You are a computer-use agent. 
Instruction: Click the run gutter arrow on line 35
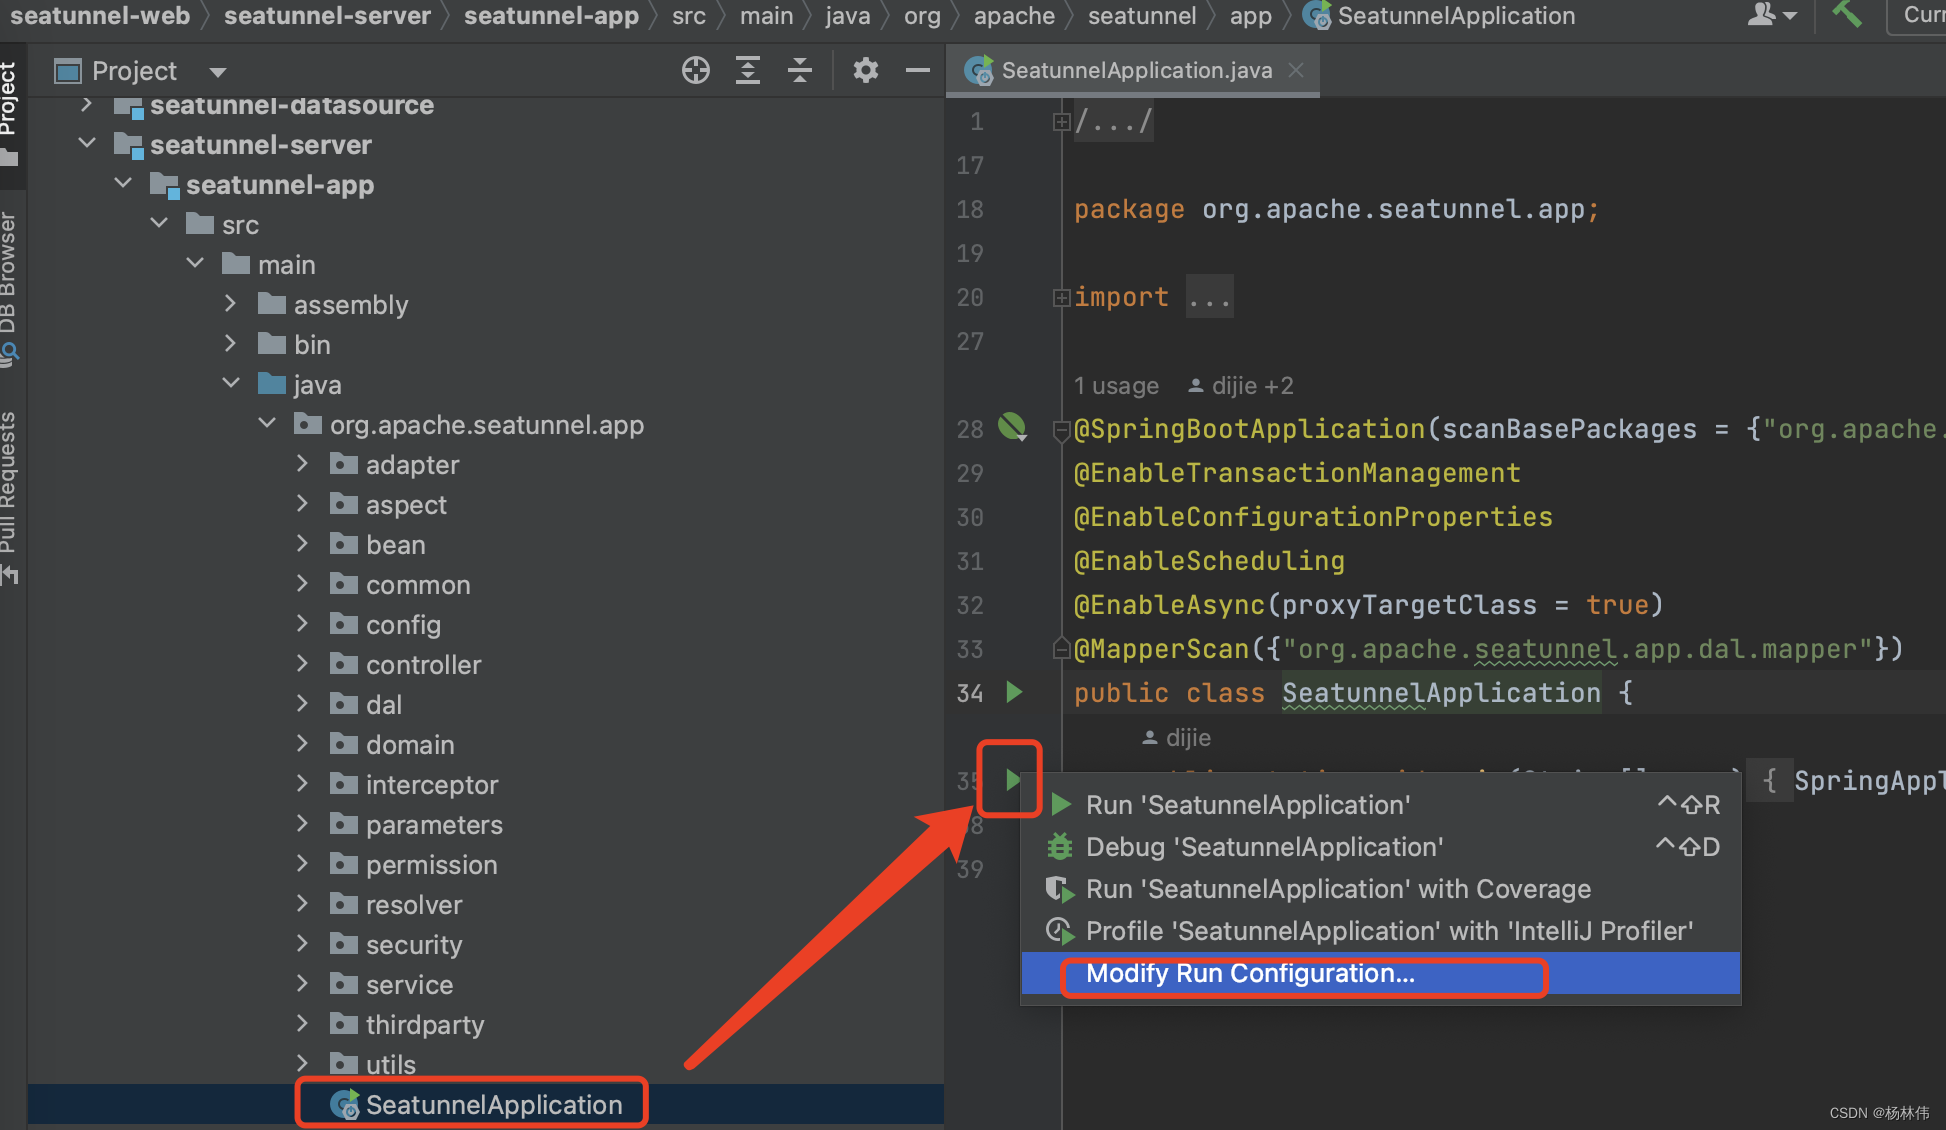click(1012, 779)
